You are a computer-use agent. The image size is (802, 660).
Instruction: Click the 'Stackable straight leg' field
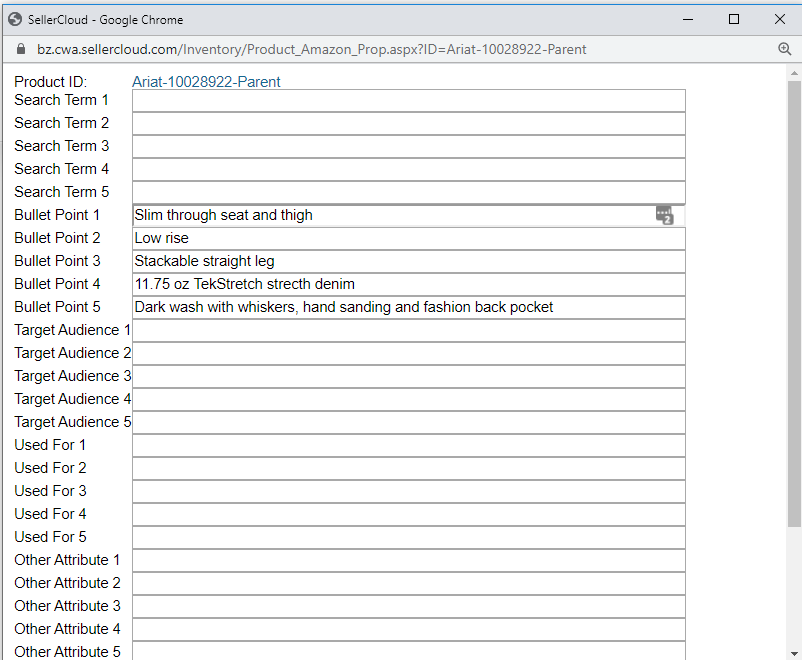409,262
